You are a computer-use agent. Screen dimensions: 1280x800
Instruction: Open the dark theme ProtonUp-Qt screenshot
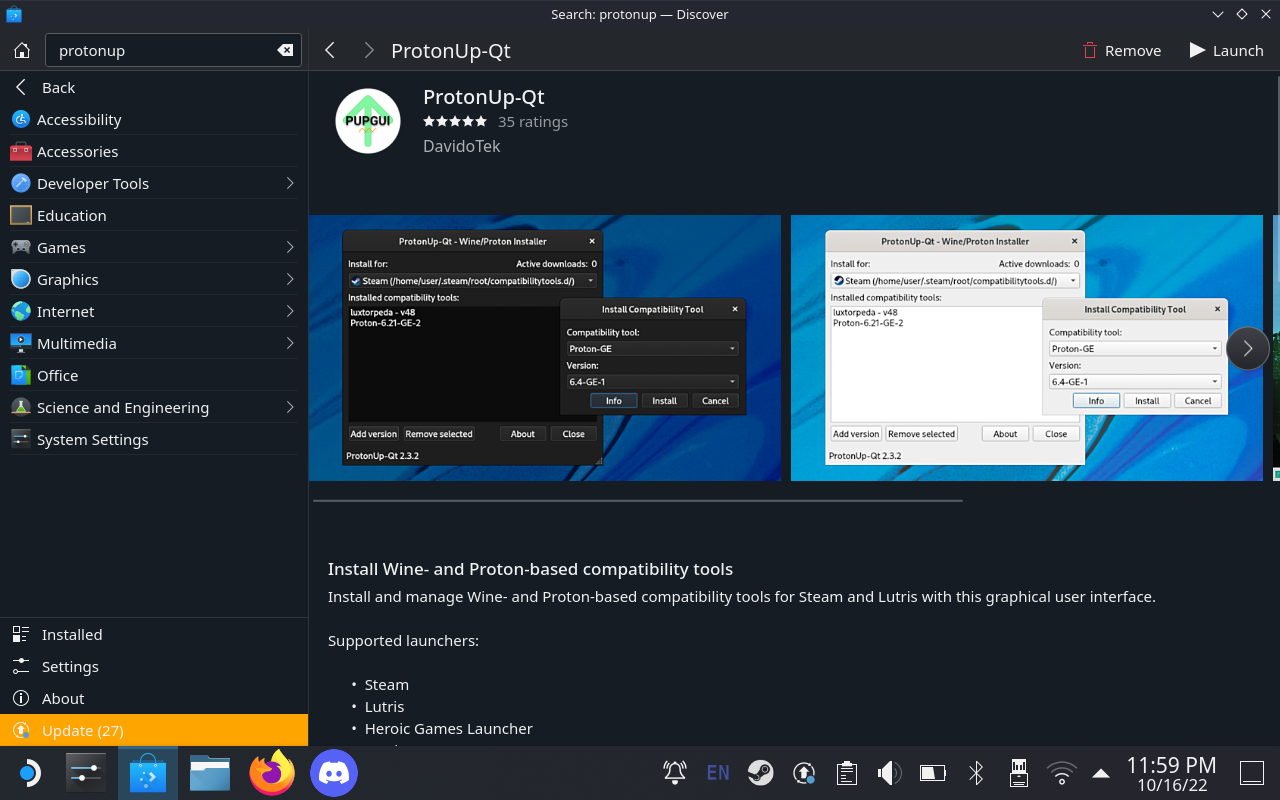tap(545, 348)
